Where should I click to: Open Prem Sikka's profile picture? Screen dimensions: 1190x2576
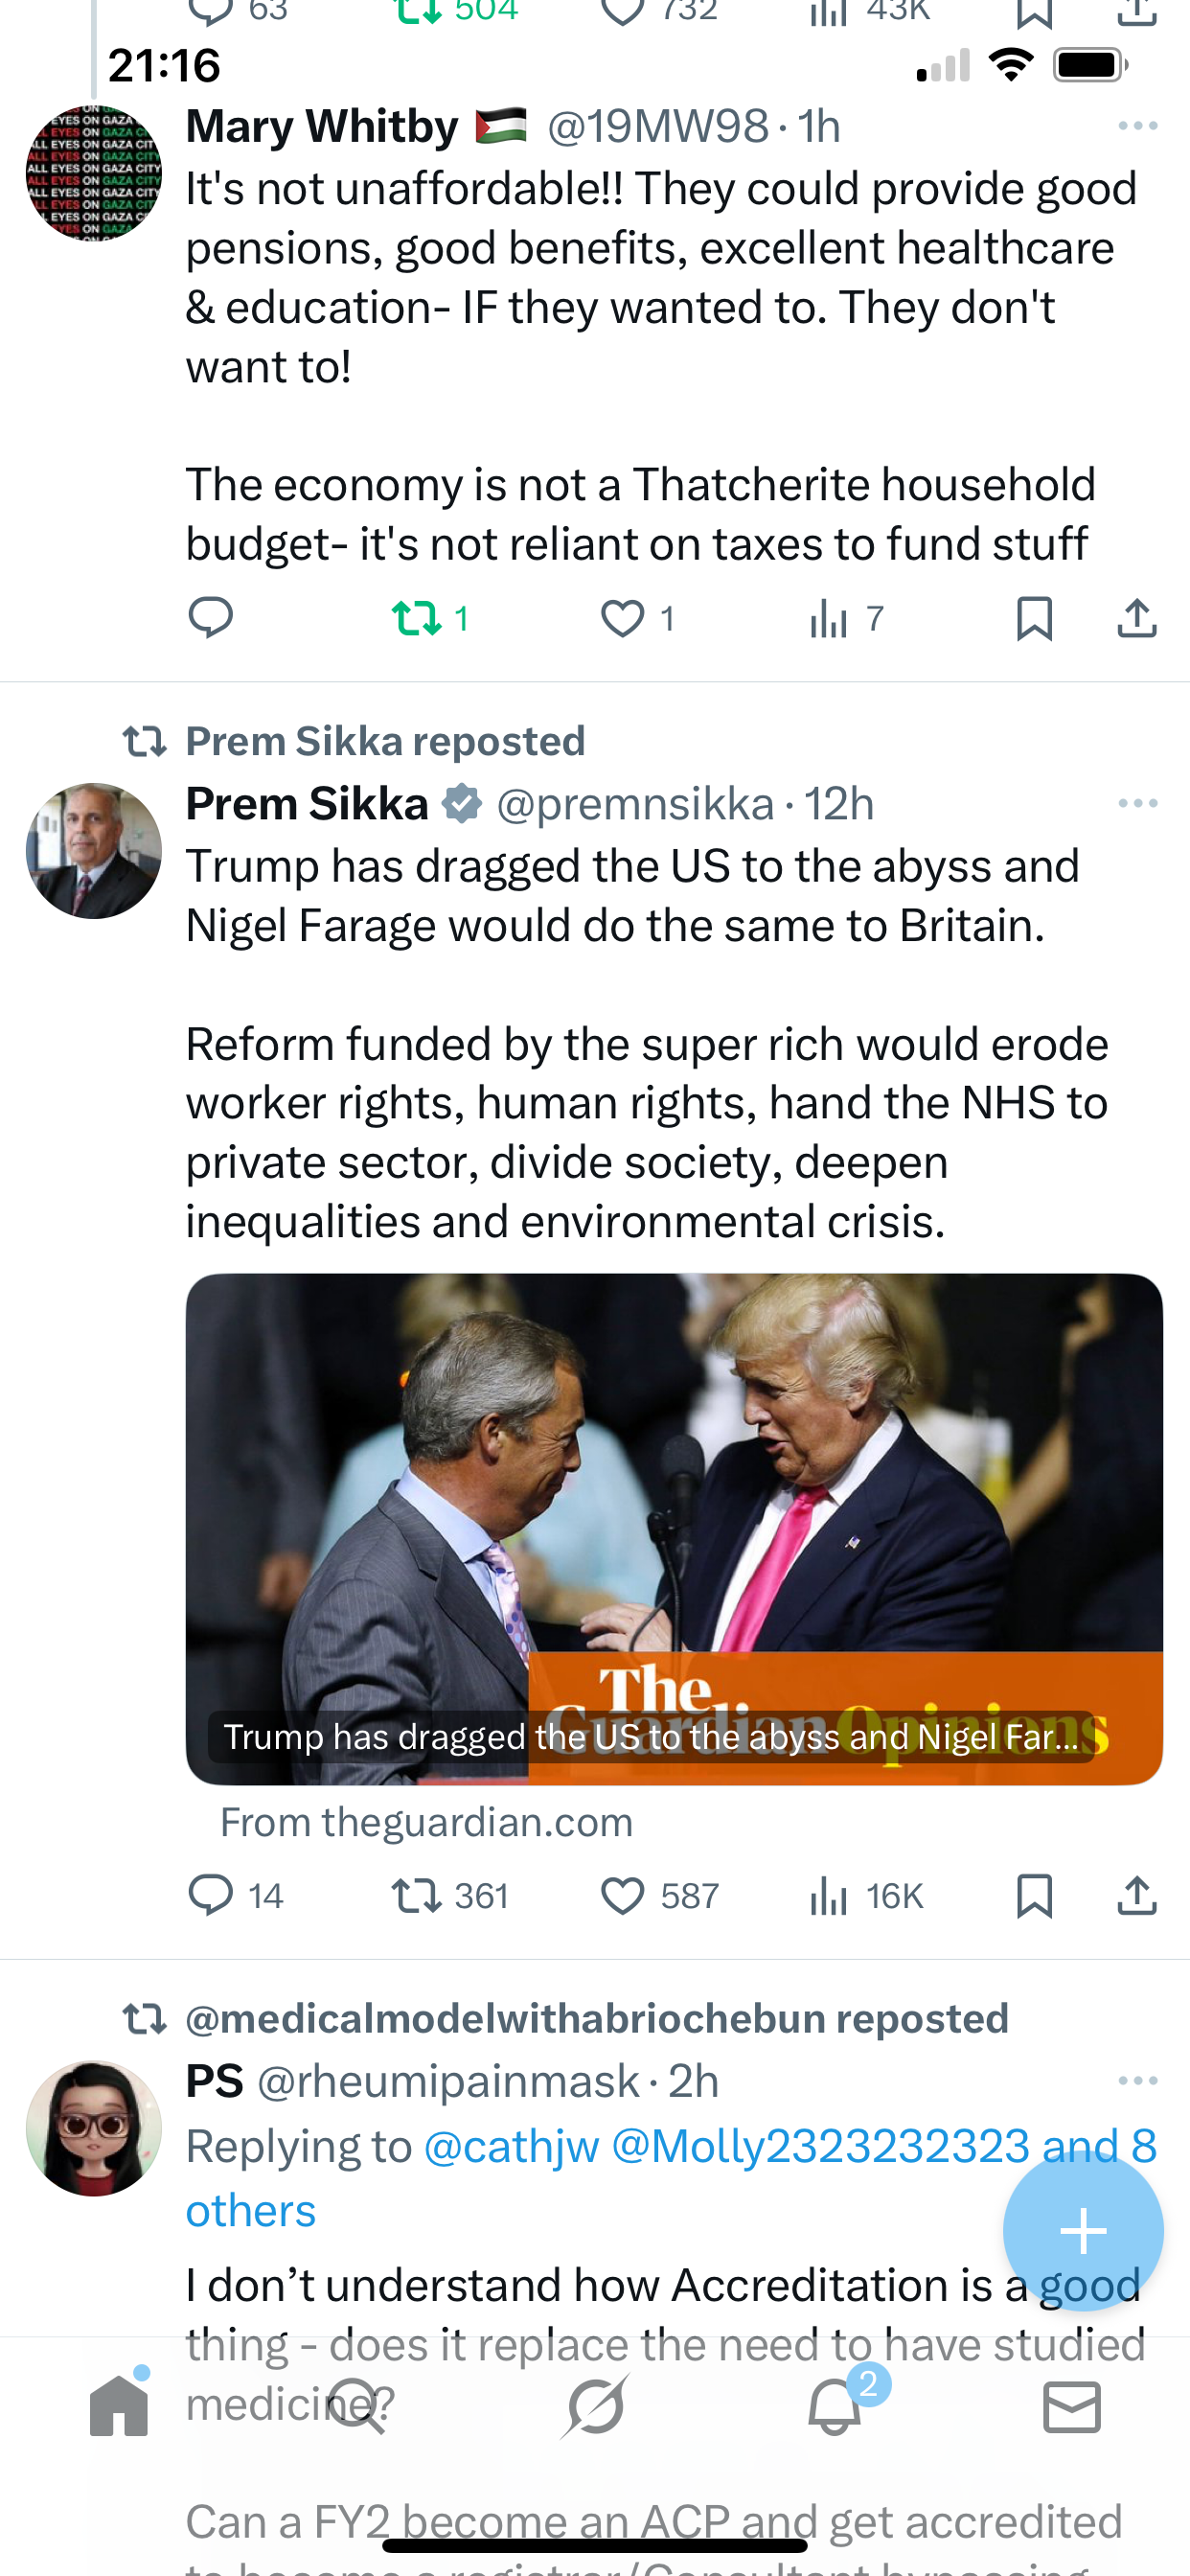[x=94, y=851]
